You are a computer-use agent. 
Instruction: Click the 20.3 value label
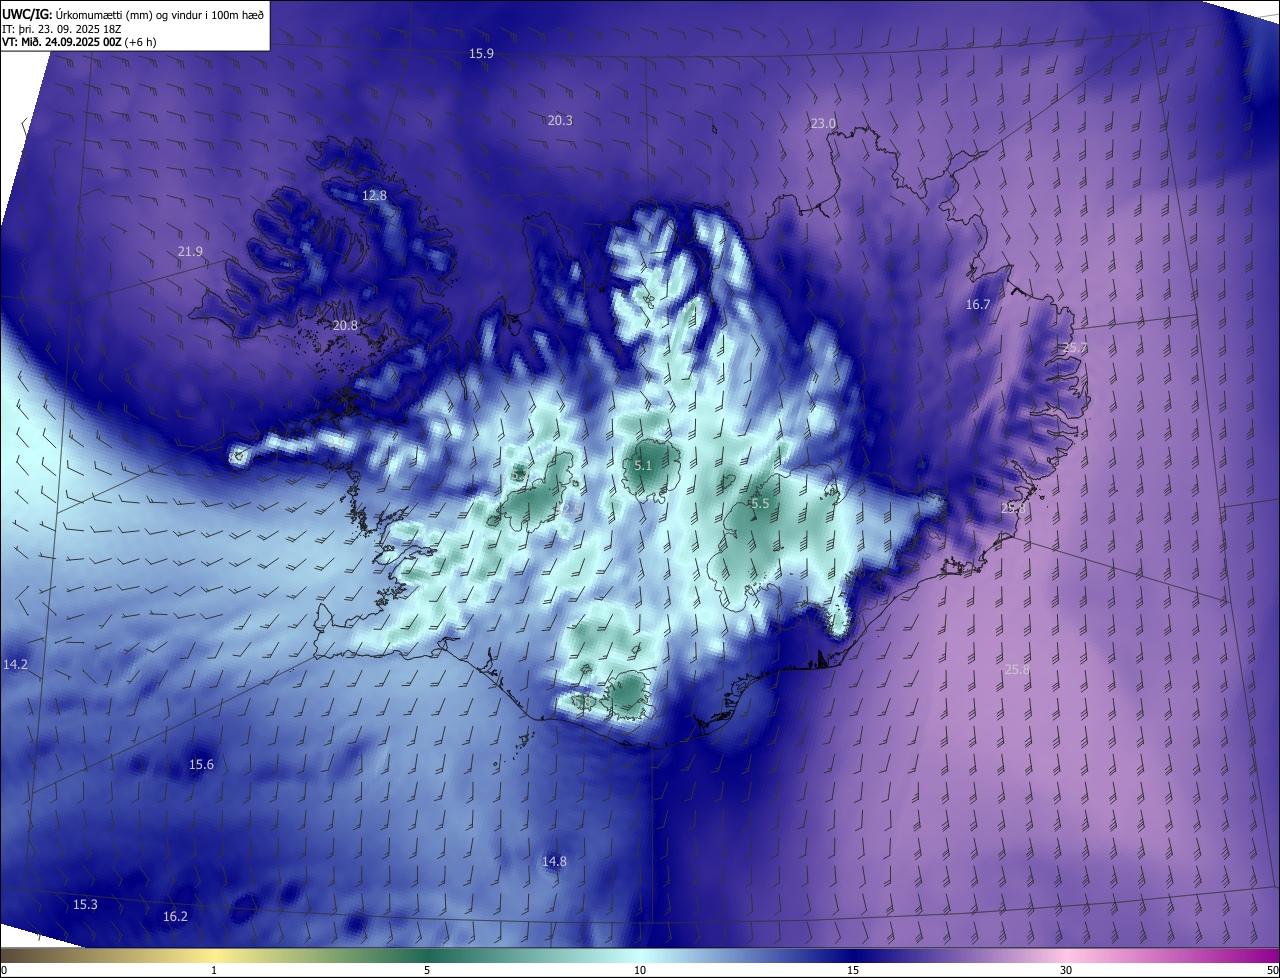[560, 120]
